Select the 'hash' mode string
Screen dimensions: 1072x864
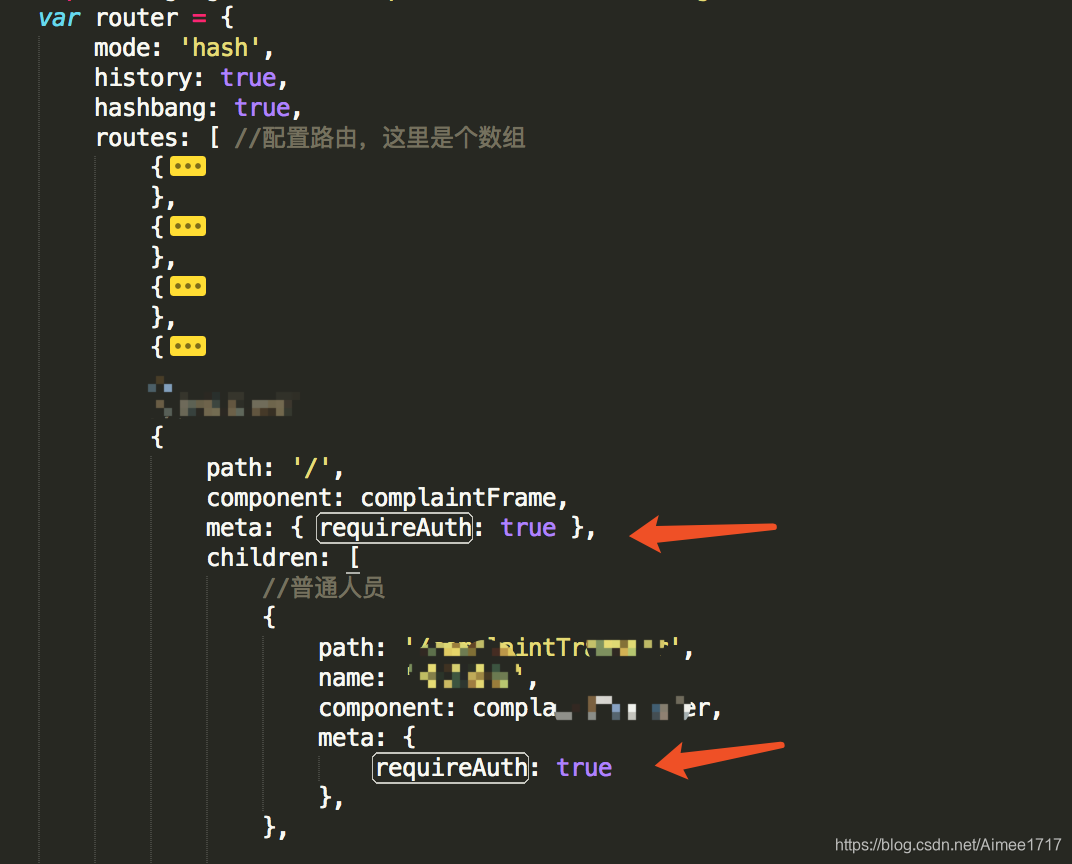pos(220,48)
